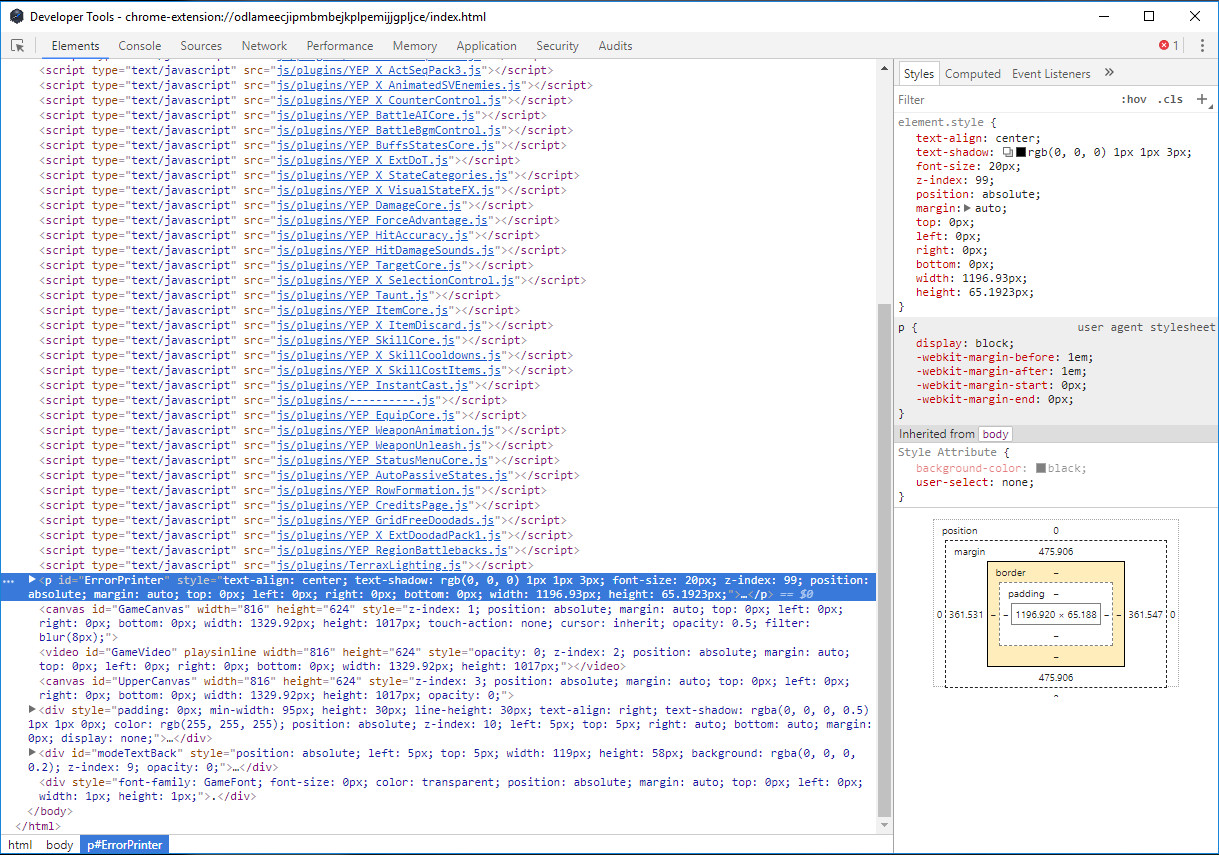Switch to the Elements tab
The image size is (1219, 855).
coord(75,46)
